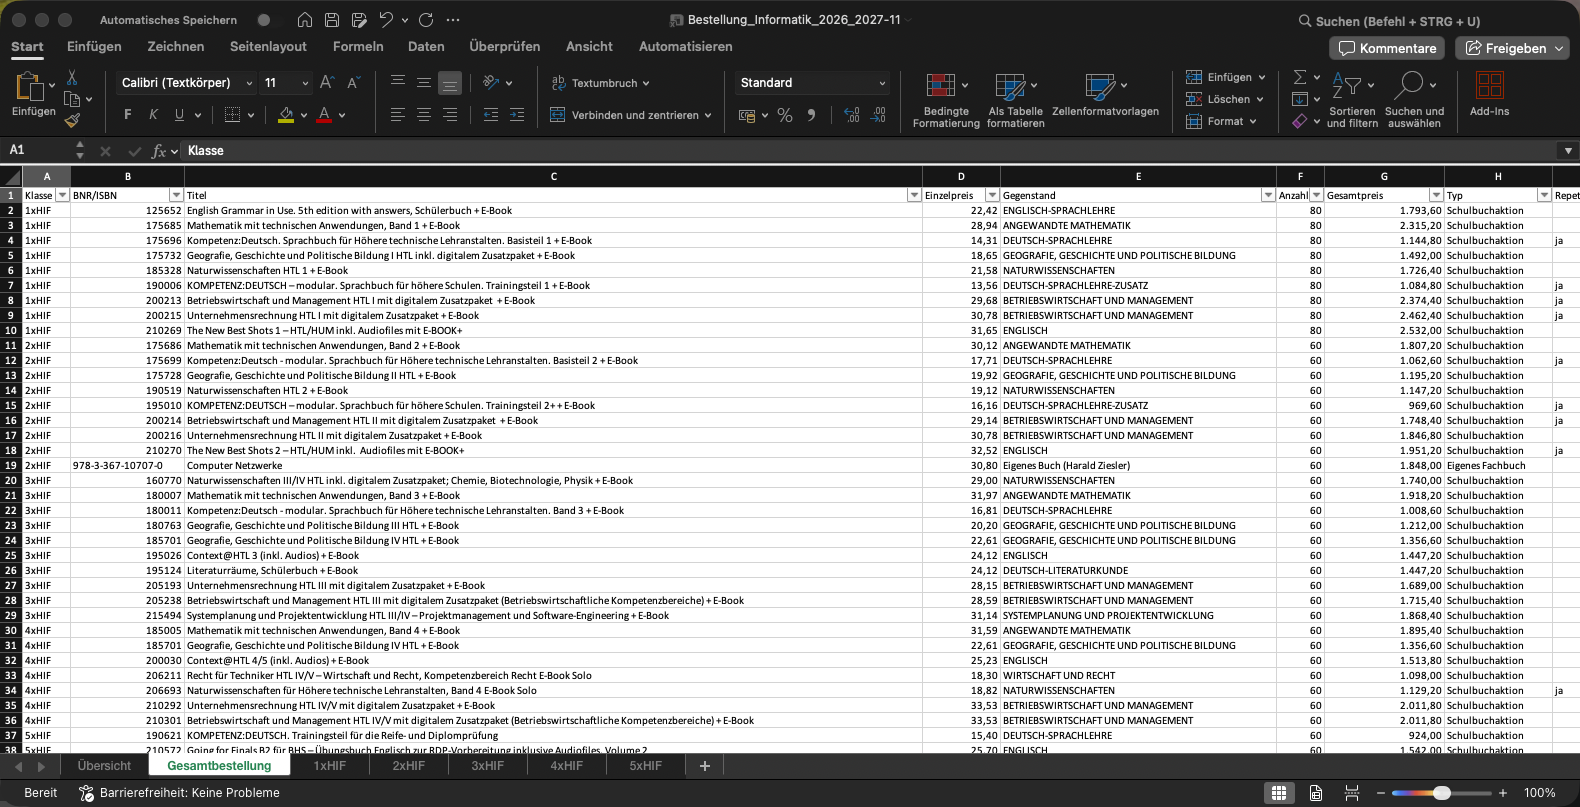This screenshot has height=807, width=1580.
Task: Align text left in the cell
Action: pyautogui.click(x=398, y=115)
